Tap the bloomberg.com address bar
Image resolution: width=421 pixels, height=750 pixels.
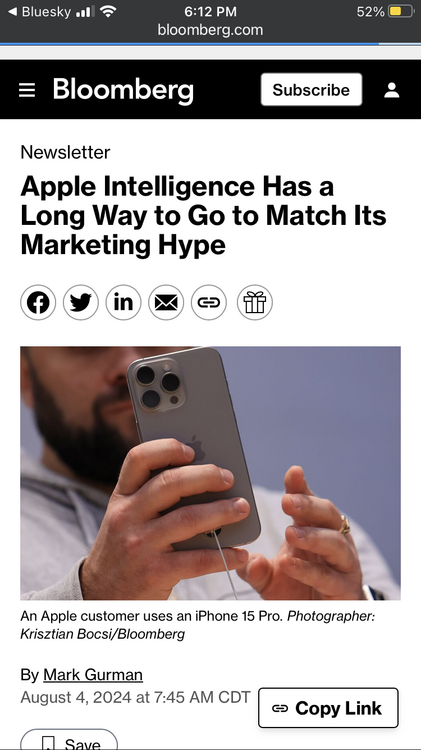(210, 30)
